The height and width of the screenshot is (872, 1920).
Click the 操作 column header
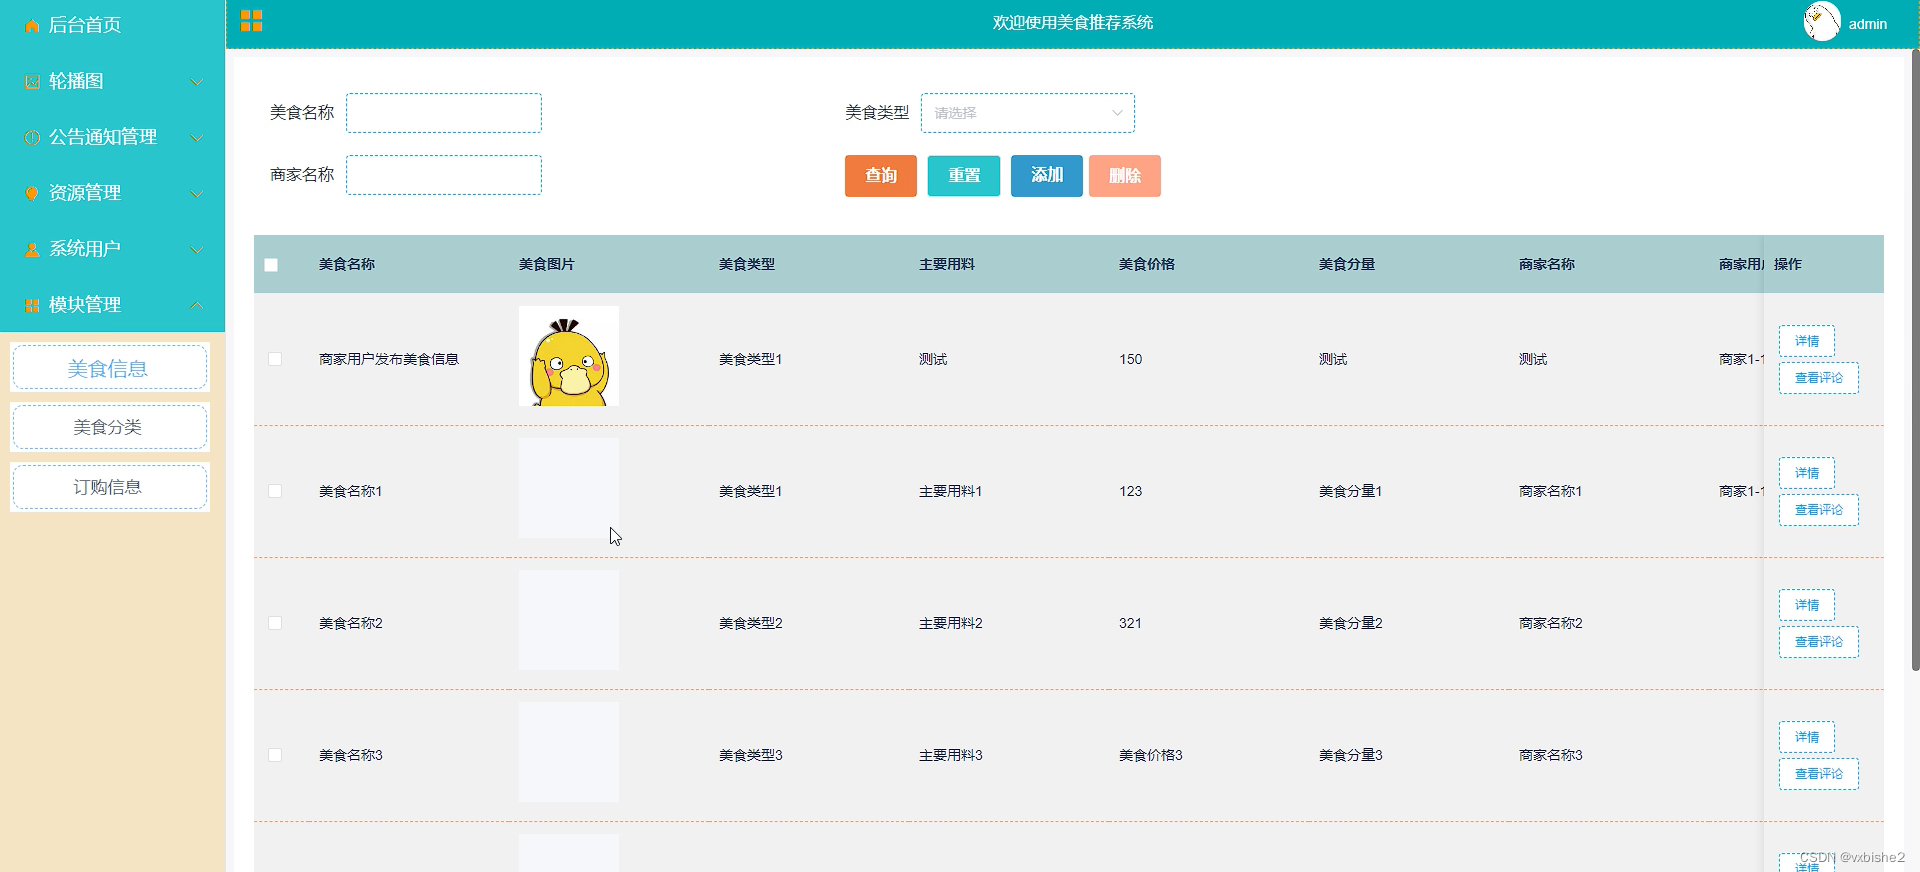[1788, 264]
